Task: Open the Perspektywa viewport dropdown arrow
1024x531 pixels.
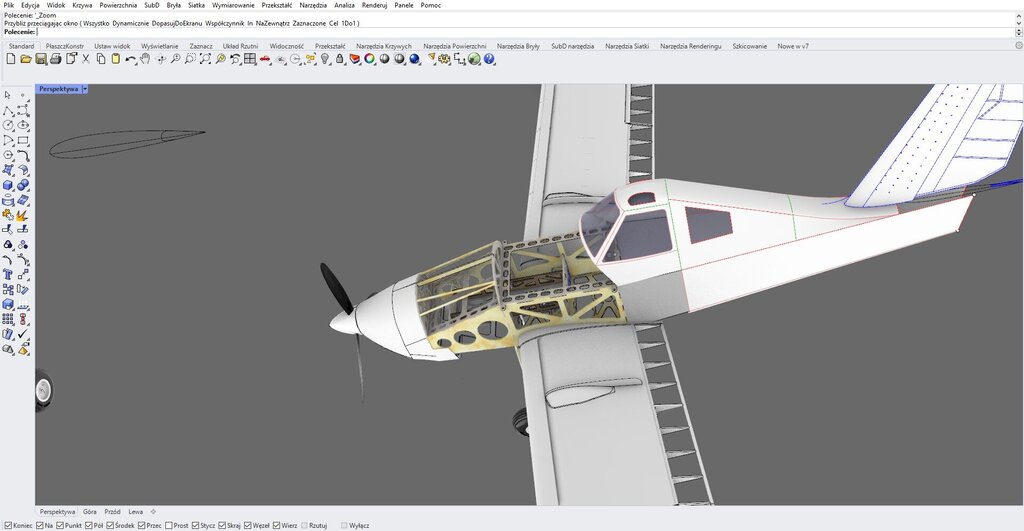Action: coord(86,89)
